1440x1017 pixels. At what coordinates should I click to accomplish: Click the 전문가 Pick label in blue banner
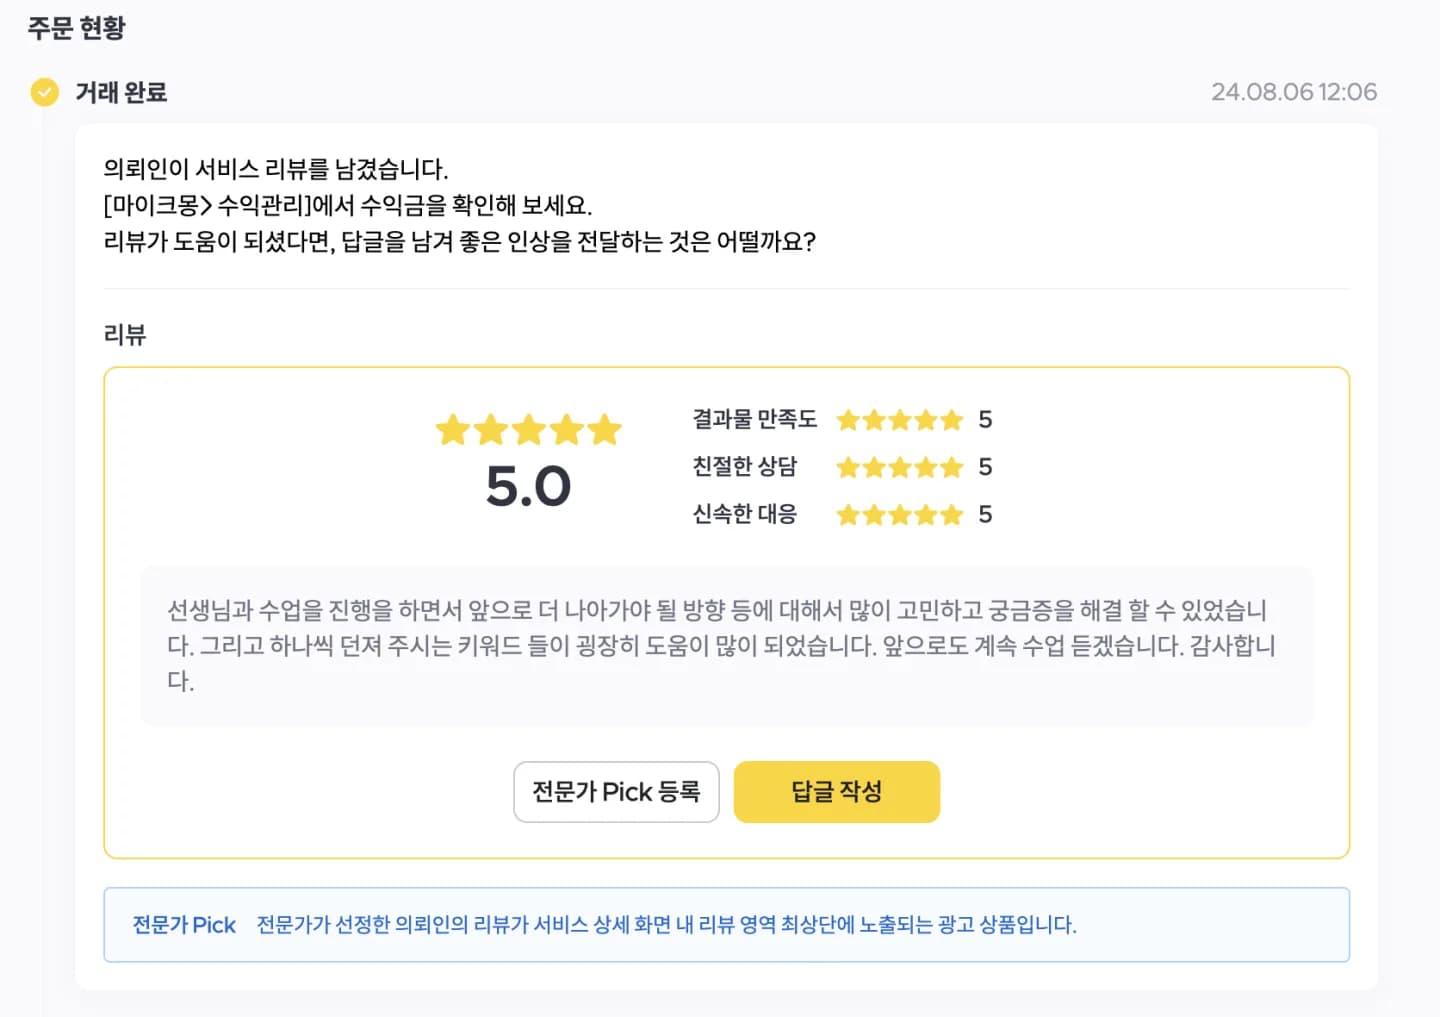click(x=184, y=925)
